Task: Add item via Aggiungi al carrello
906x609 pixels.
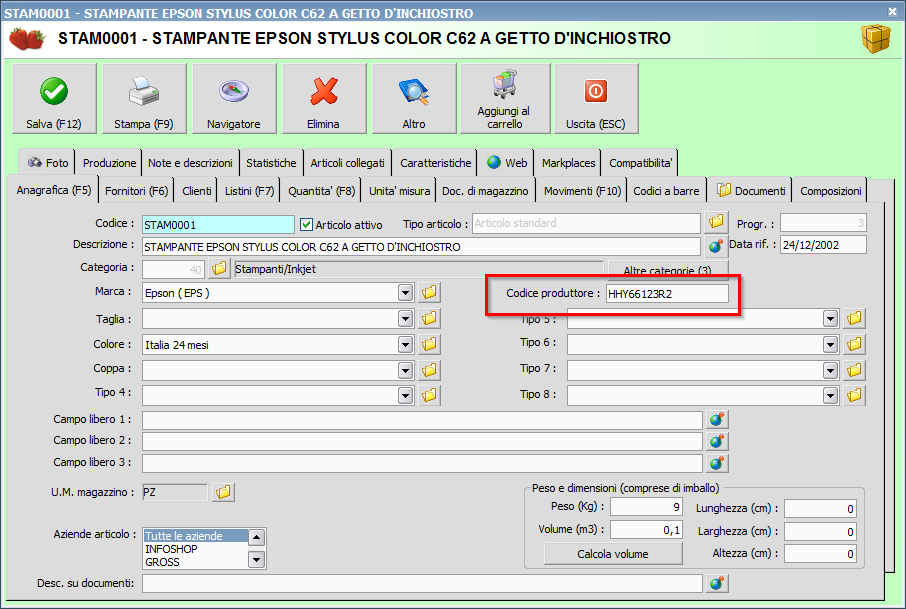Action: pos(505,99)
